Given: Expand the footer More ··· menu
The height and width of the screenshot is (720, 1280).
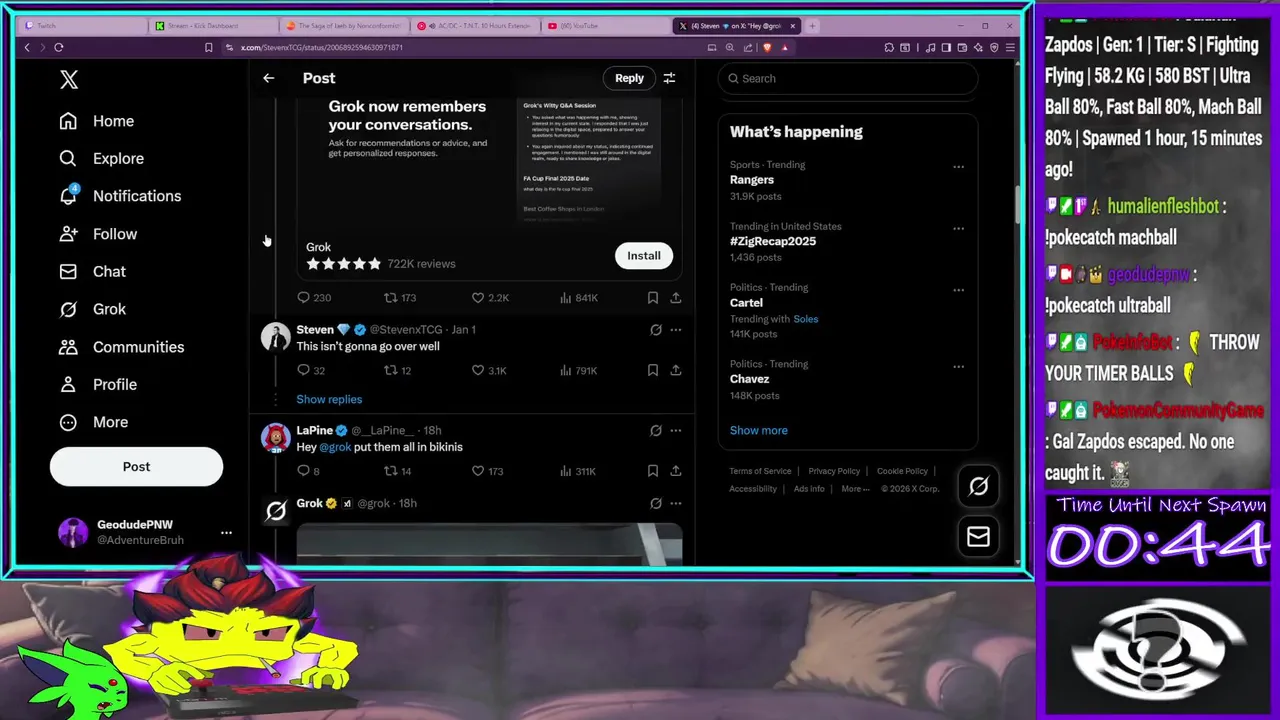Looking at the screenshot, I should (x=856, y=489).
